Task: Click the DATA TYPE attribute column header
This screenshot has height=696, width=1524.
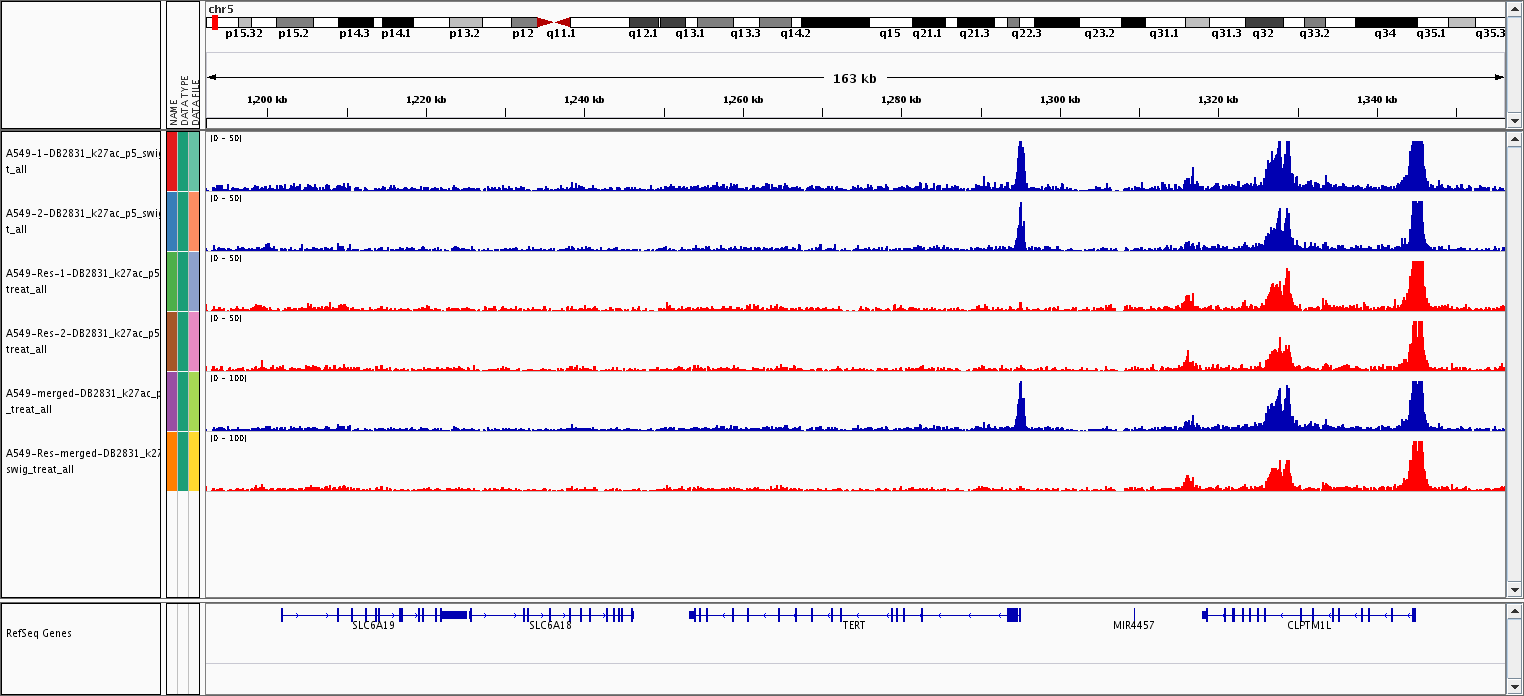Action: click(x=184, y=105)
